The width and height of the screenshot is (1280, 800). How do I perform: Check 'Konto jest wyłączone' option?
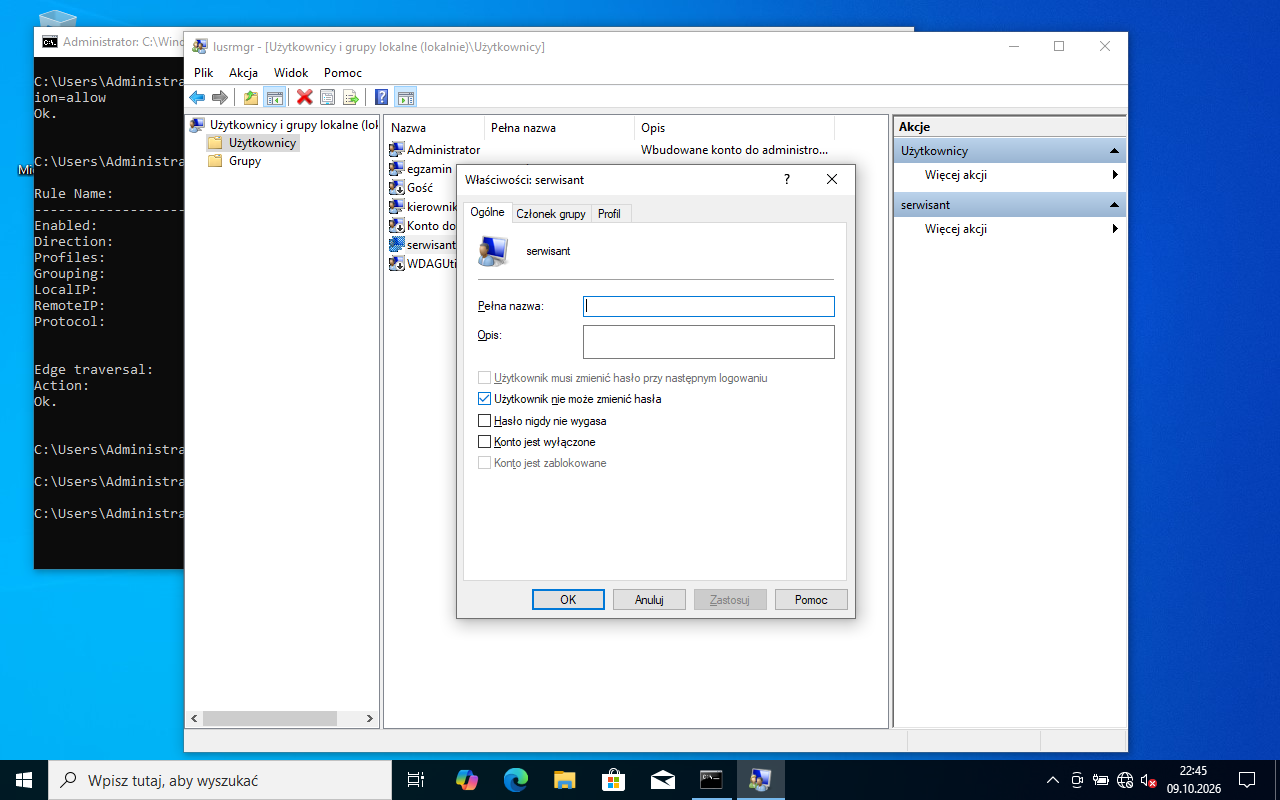point(485,442)
